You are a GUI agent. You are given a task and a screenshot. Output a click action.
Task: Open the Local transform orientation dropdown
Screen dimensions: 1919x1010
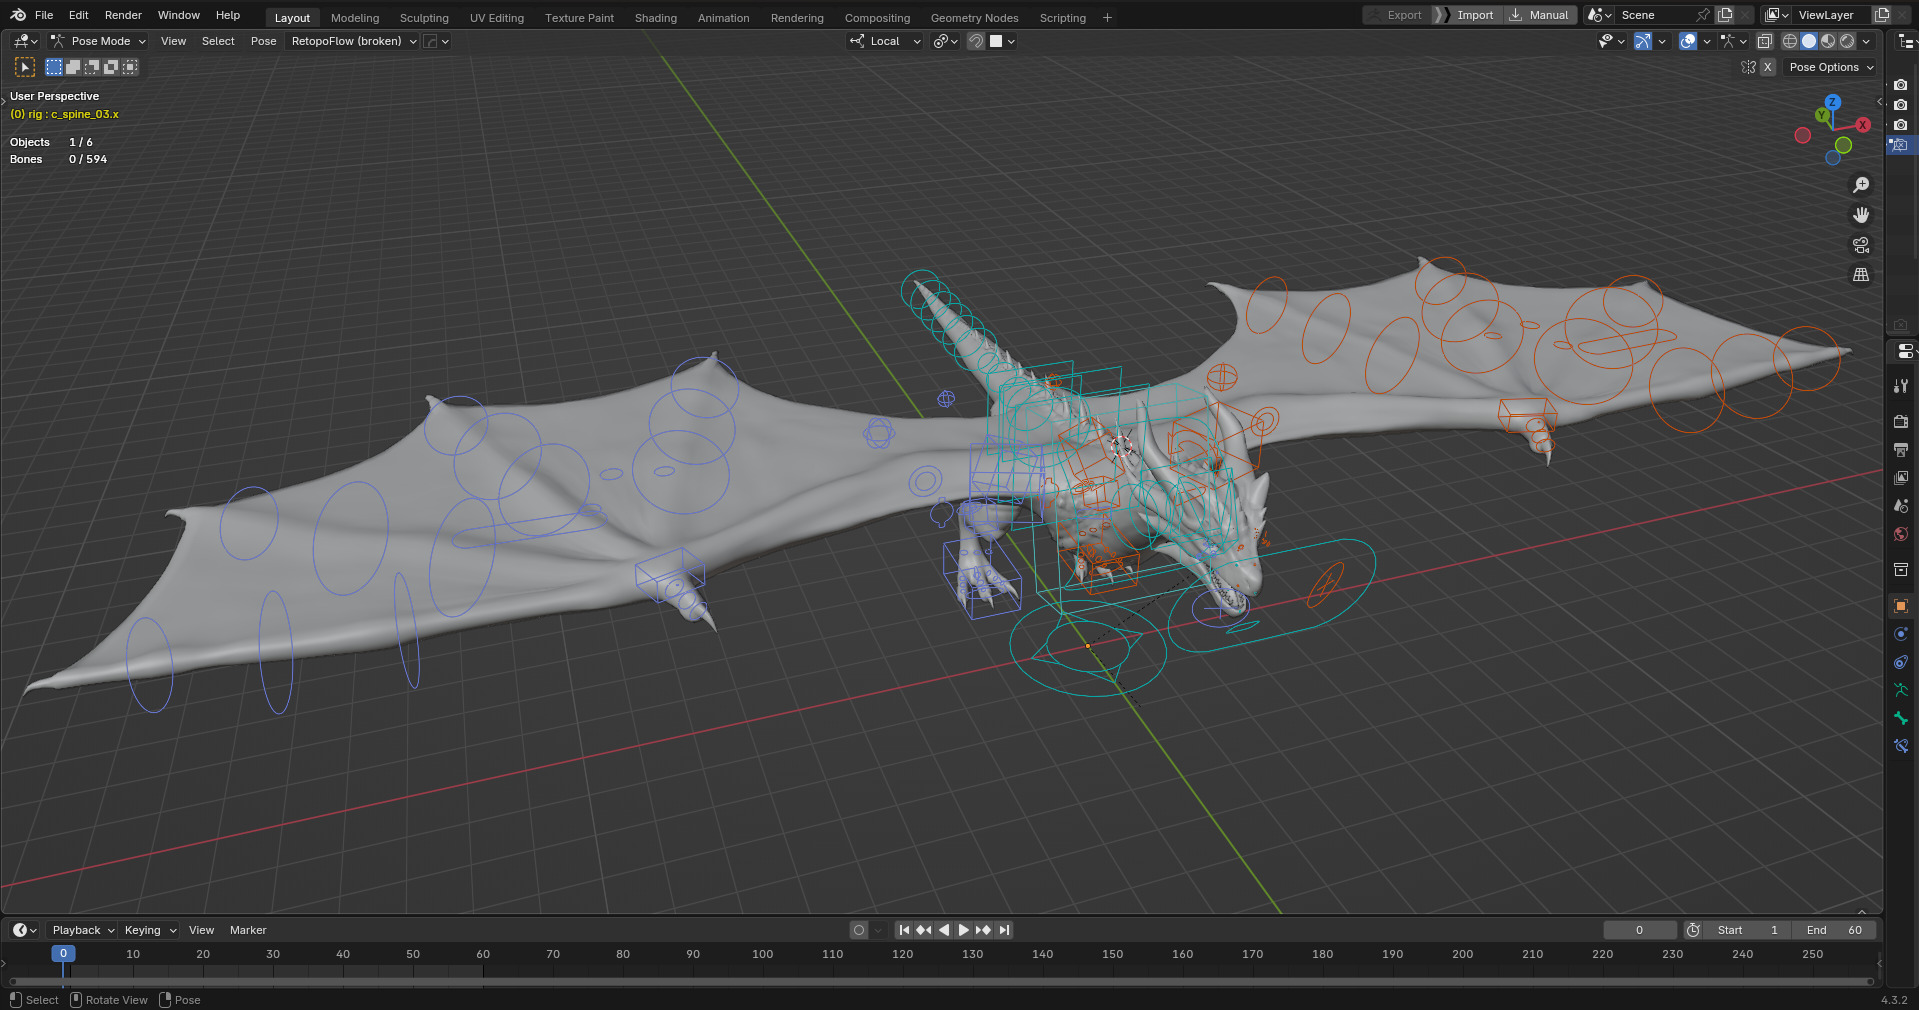click(x=885, y=41)
